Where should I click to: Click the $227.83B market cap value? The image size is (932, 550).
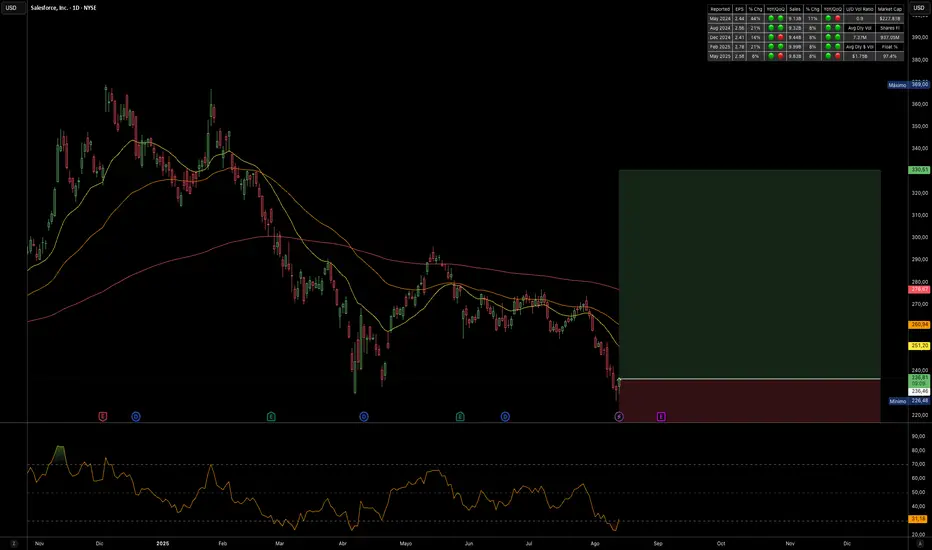[890, 18]
